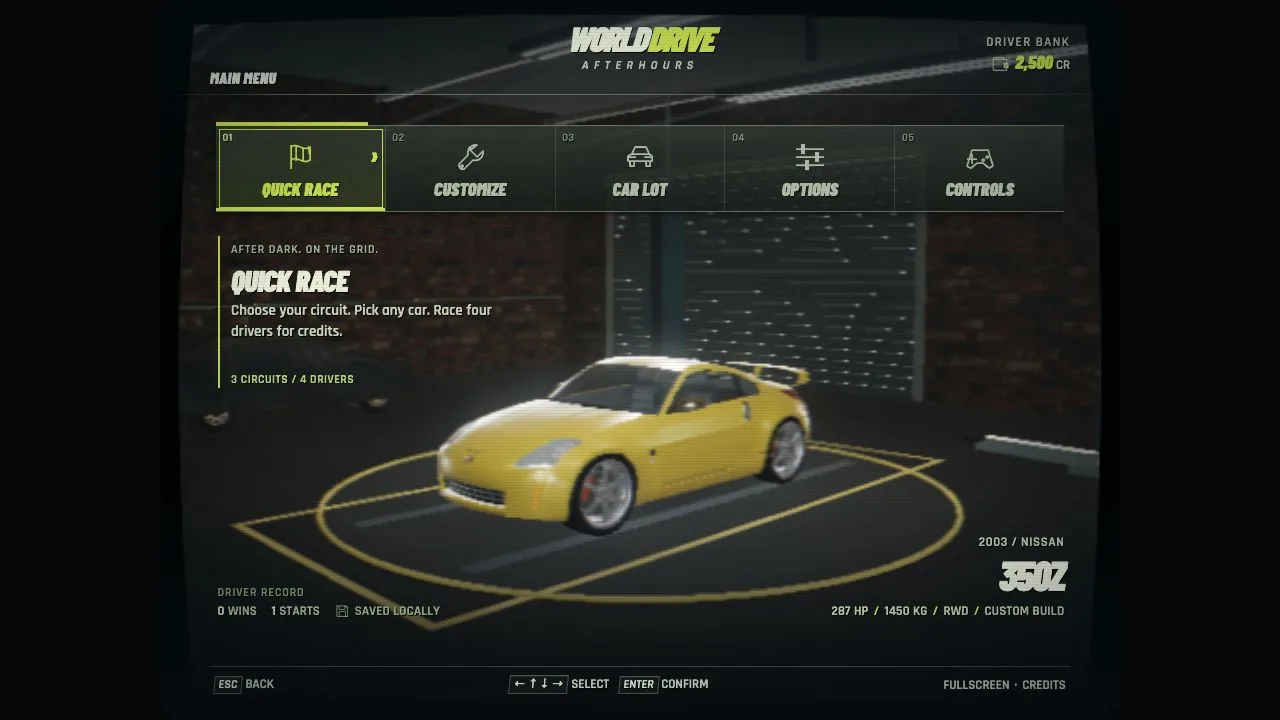Click the "0 WINS" record value
The width and height of the screenshot is (1280, 720).
point(237,611)
